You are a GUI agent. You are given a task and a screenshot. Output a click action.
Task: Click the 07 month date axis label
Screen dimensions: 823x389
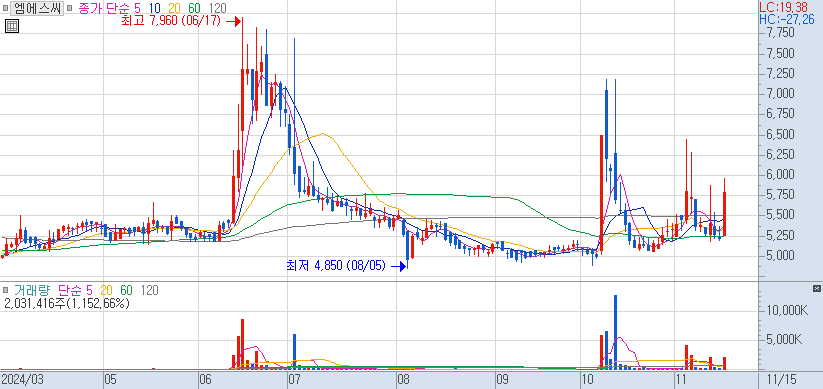(x=295, y=380)
